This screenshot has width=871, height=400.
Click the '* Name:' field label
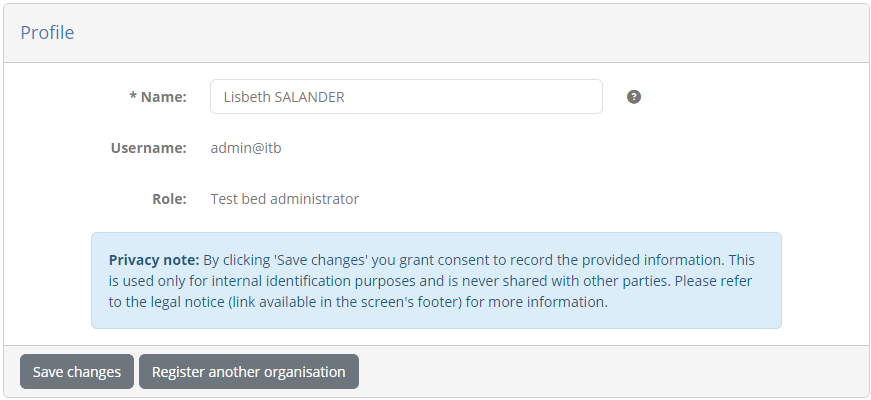(158, 97)
